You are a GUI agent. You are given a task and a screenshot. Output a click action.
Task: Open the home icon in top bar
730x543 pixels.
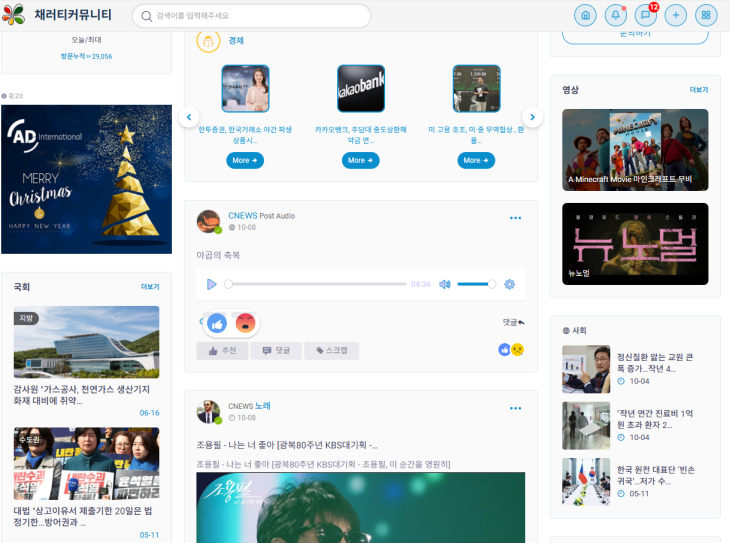tap(585, 15)
